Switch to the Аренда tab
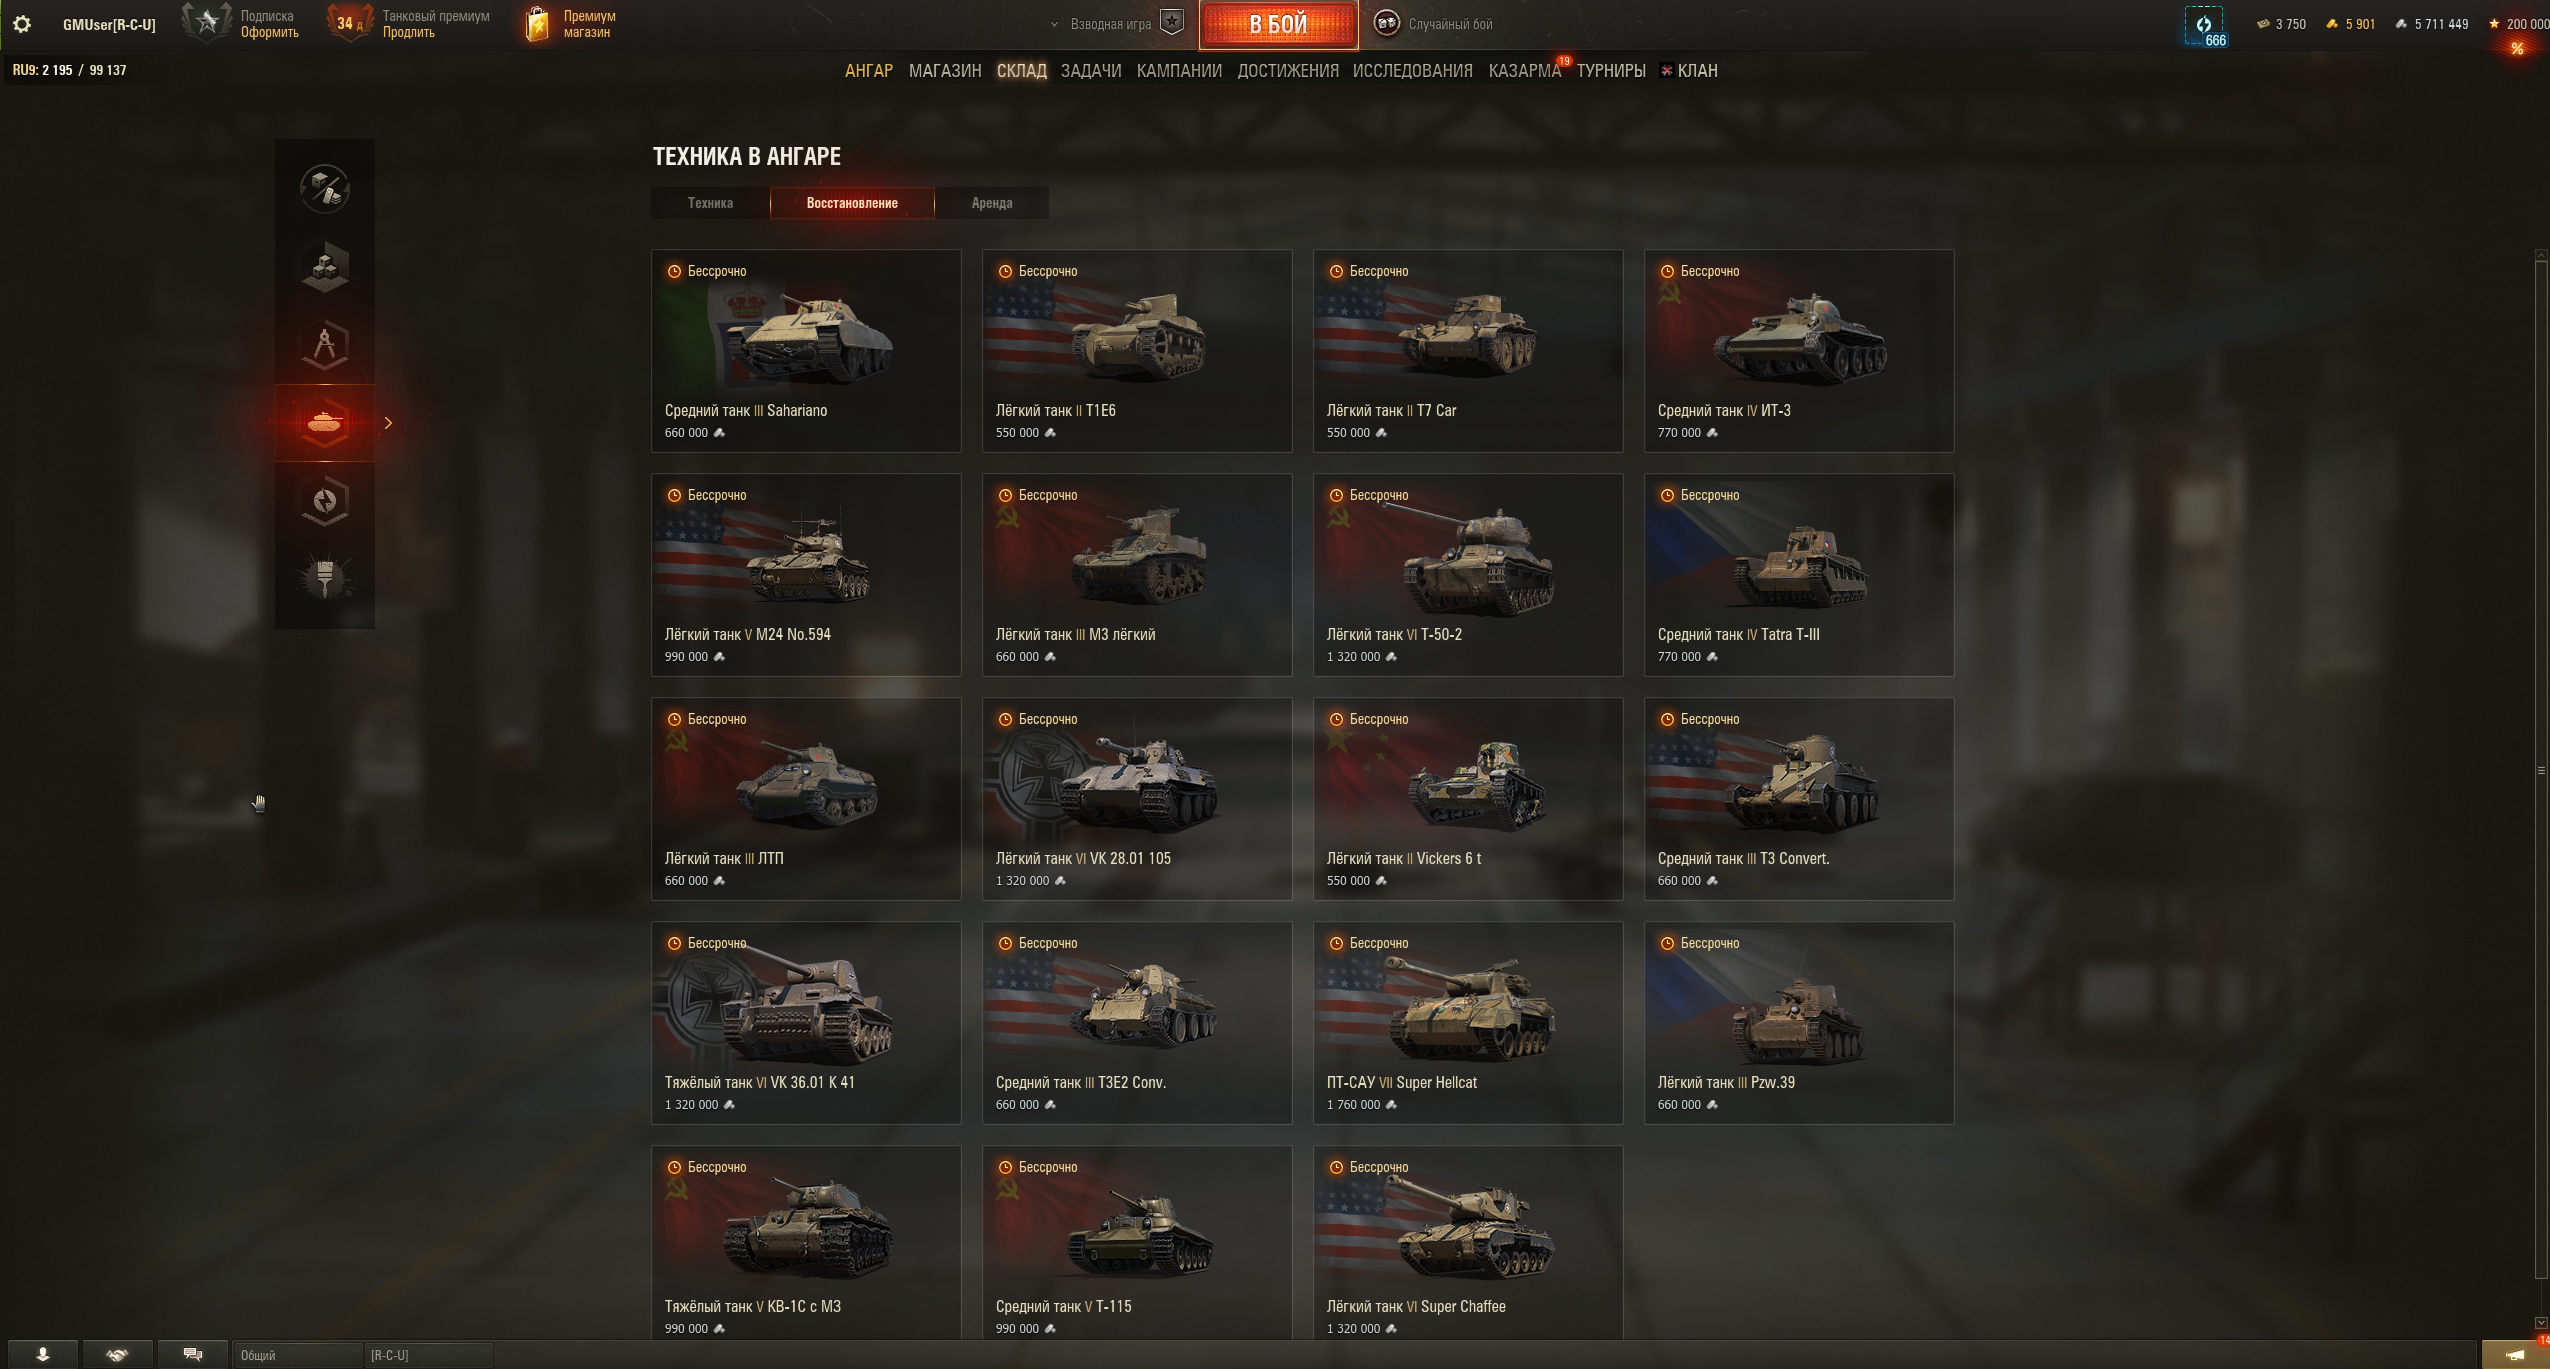 pyautogui.click(x=992, y=203)
